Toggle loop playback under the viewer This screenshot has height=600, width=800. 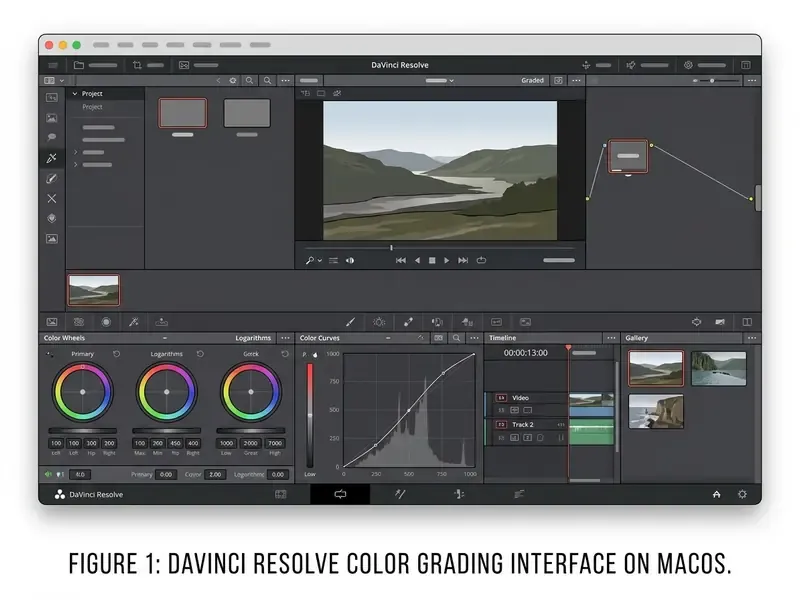481,260
